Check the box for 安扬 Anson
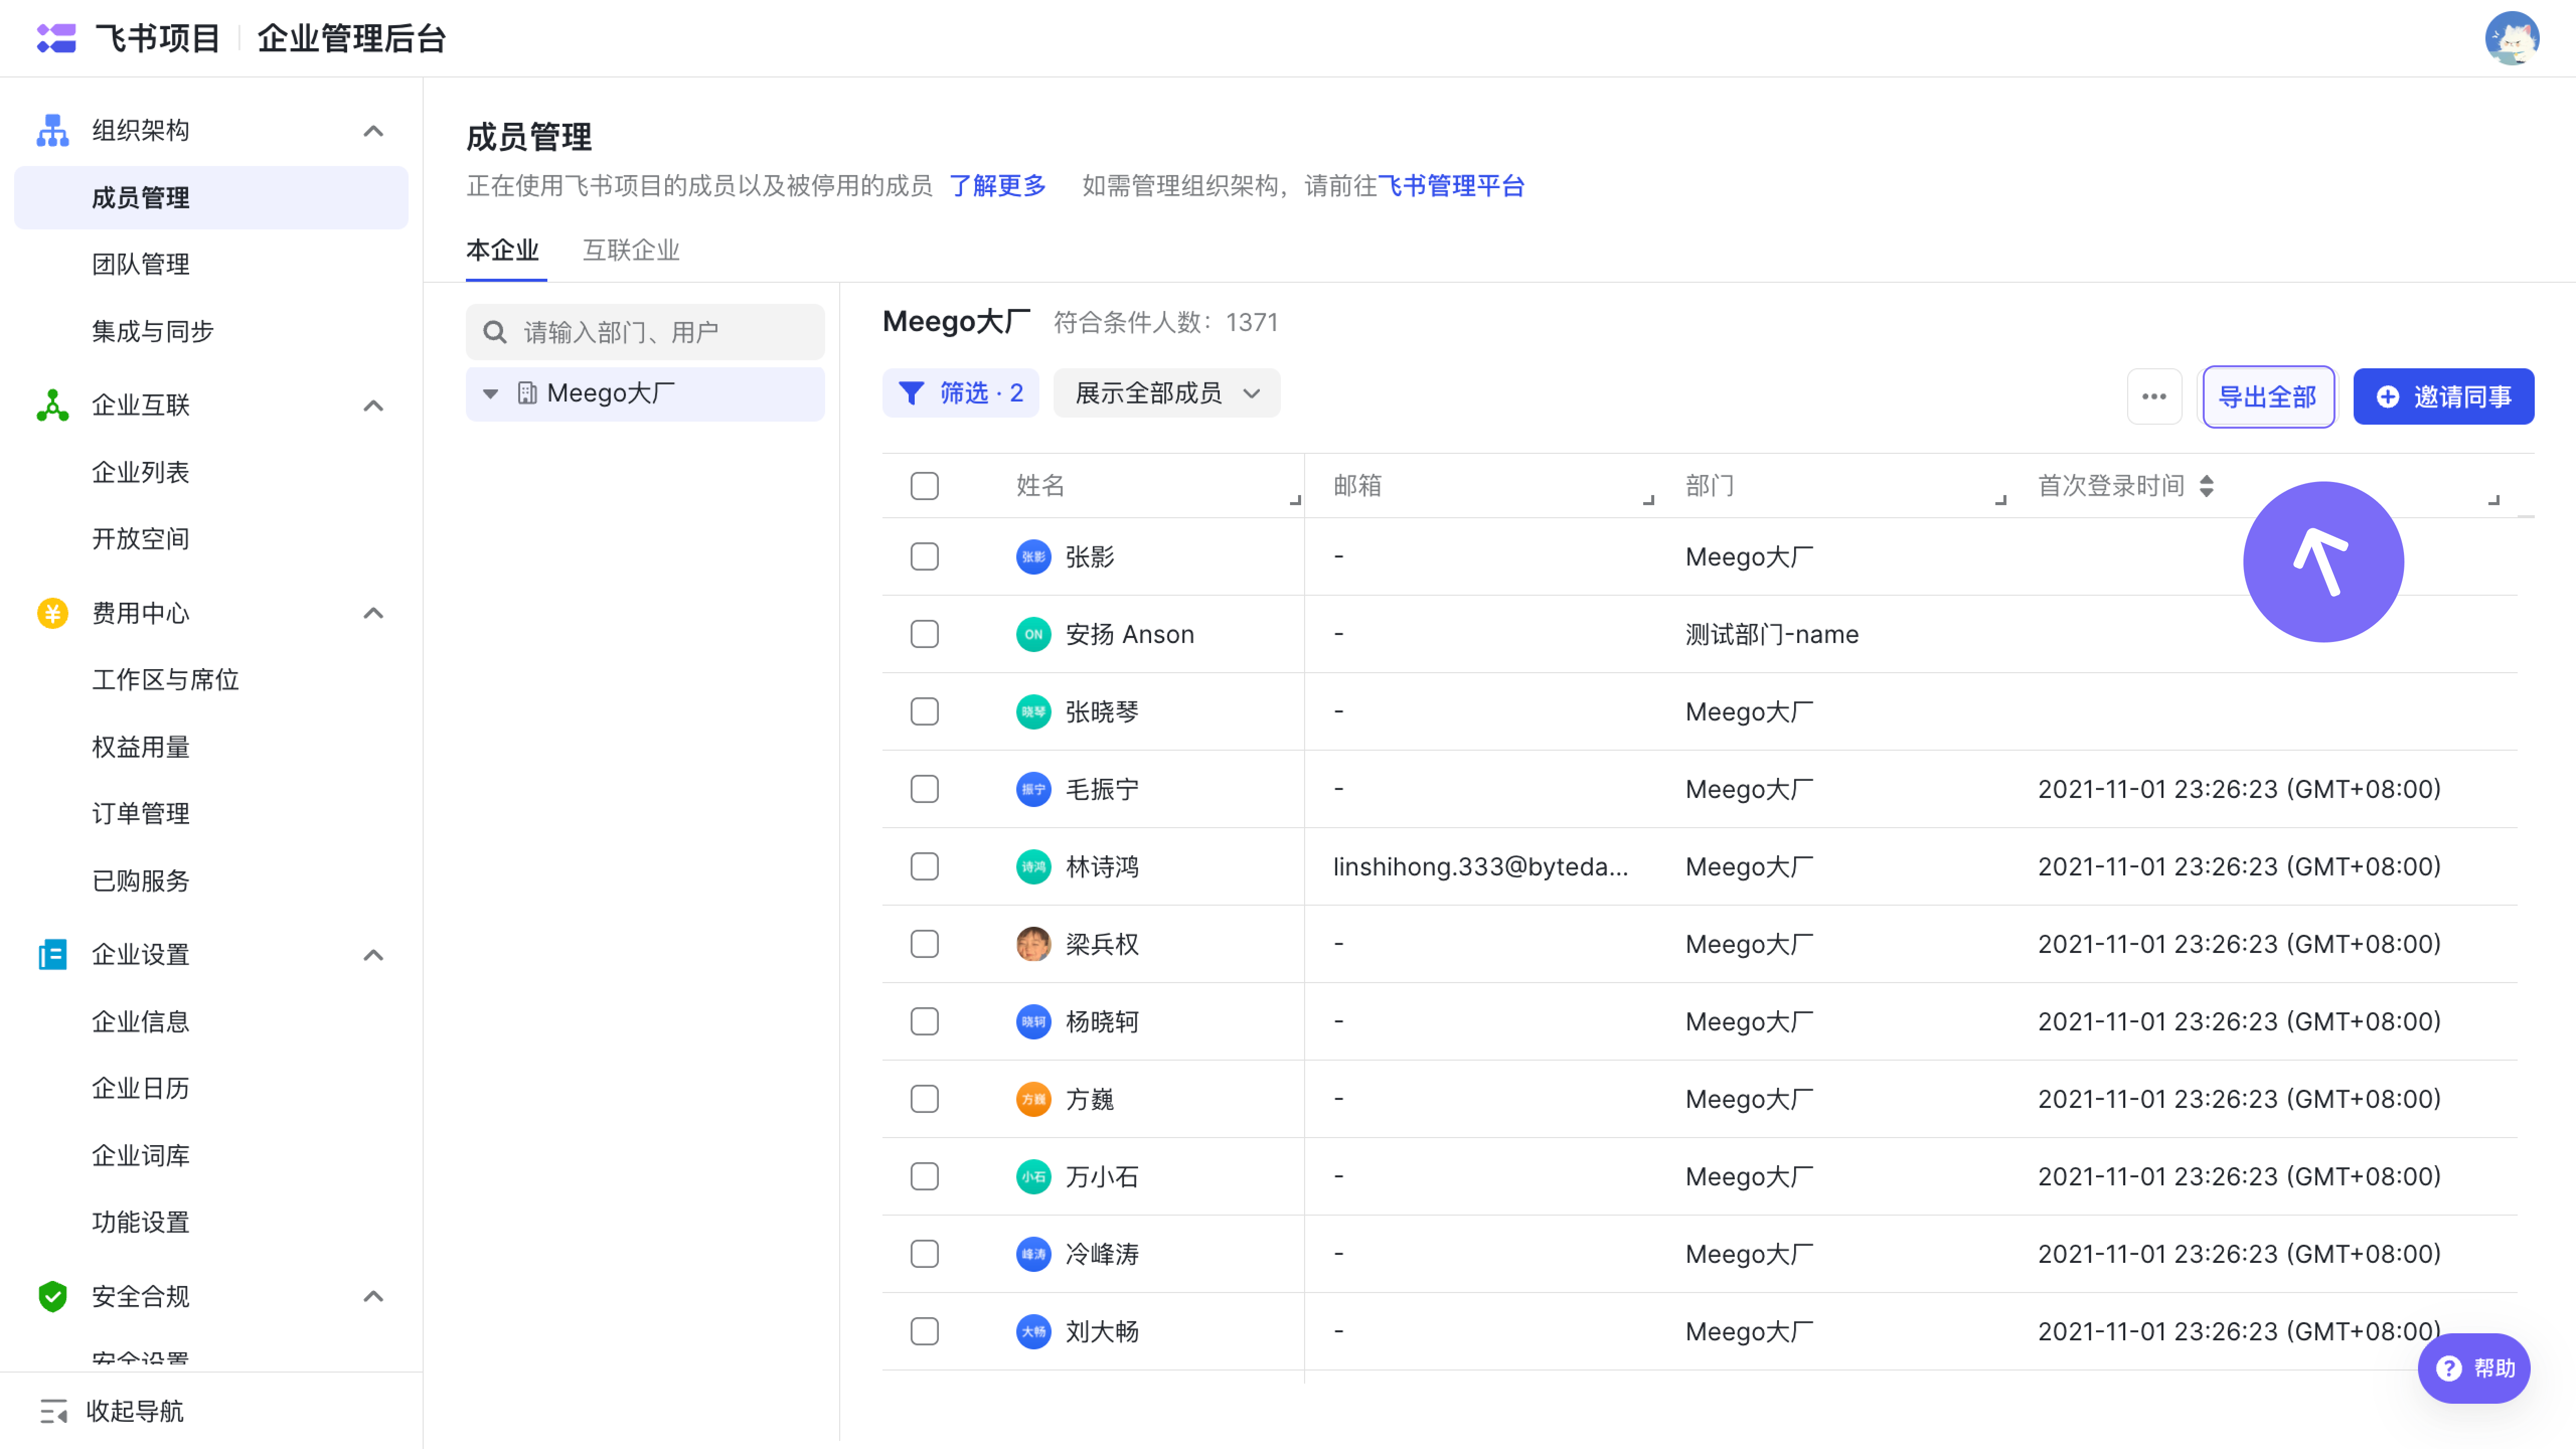Screen dimensions: 2576x1449 point(925,634)
